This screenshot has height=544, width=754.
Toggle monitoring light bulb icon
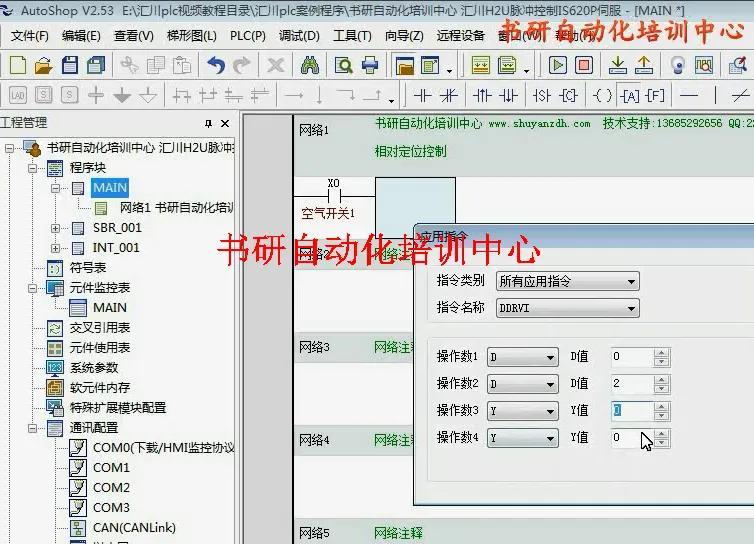click(678, 65)
